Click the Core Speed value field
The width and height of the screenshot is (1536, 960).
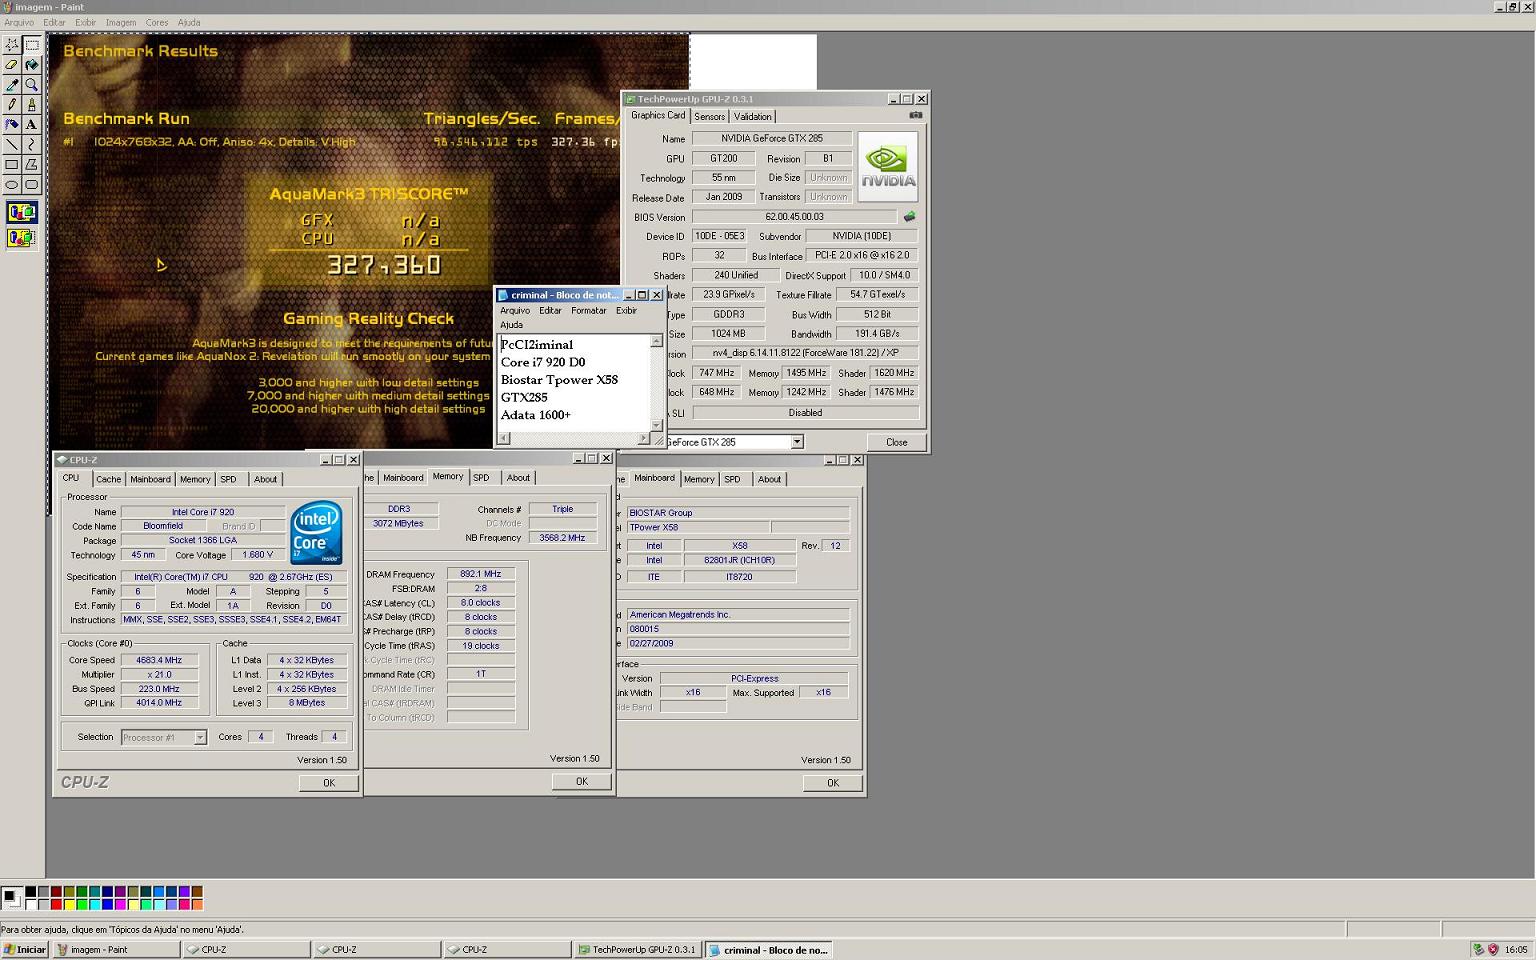point(159,661)
